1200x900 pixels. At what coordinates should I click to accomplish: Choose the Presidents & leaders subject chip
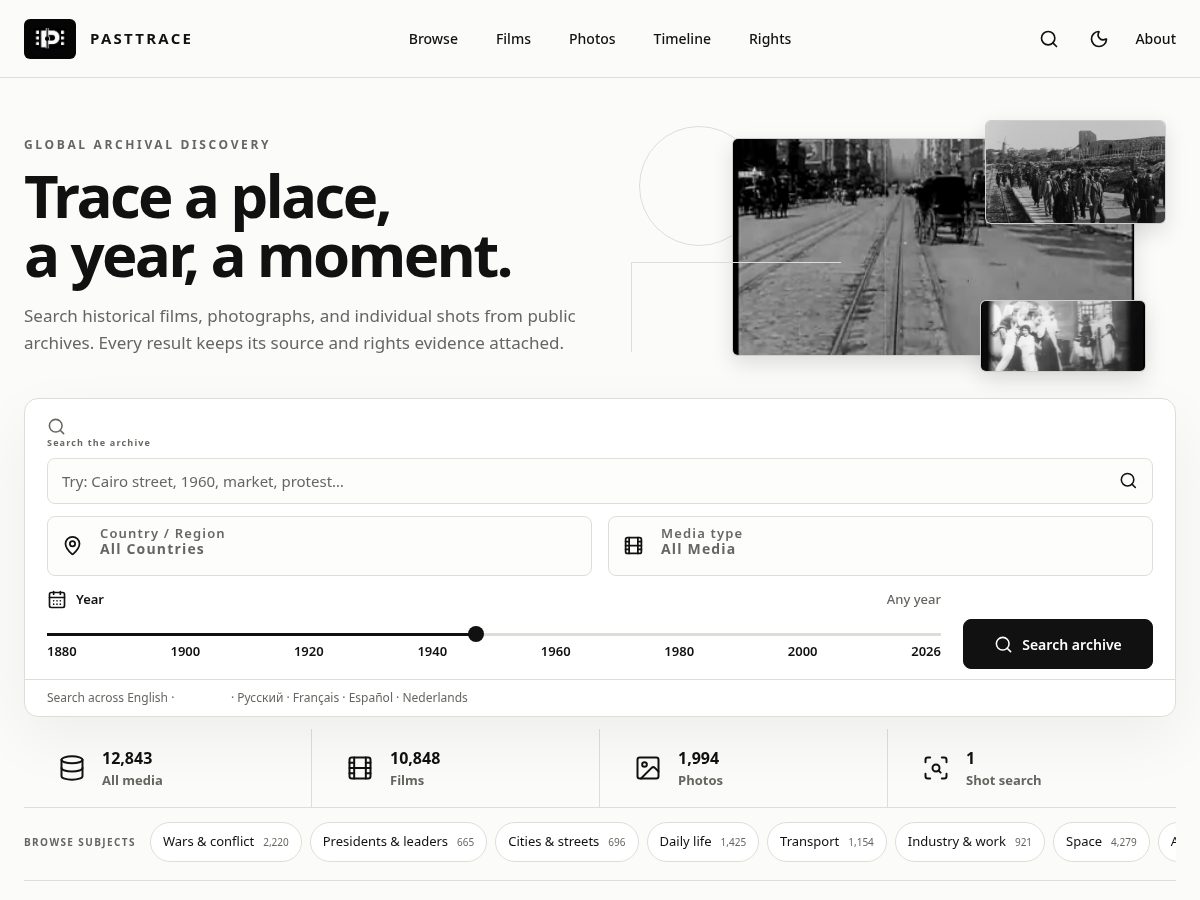pos(398,842)
